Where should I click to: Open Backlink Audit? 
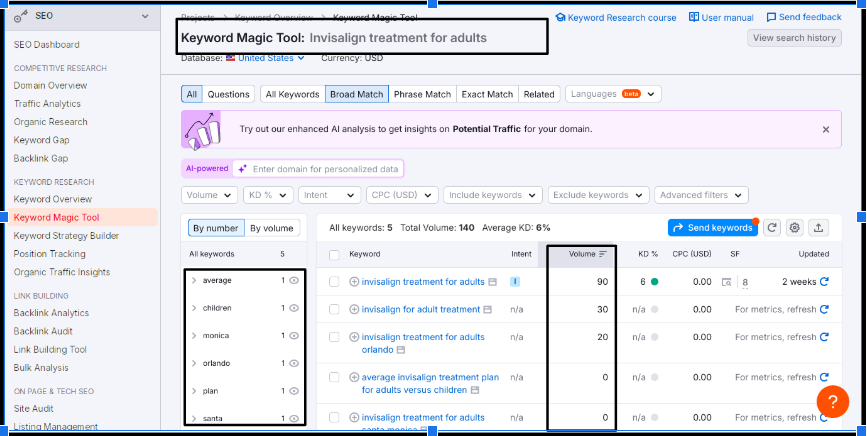point(43,332)
